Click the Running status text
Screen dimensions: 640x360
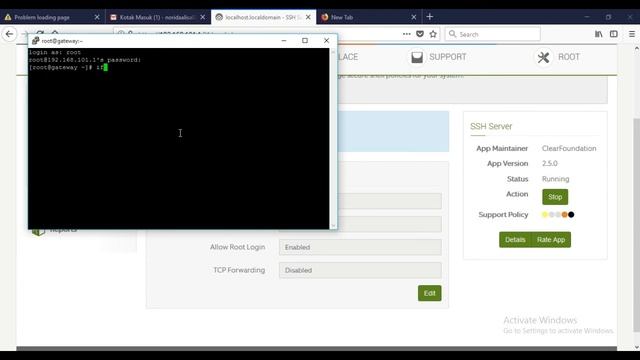pyautogui.click(x=556, y=179)
